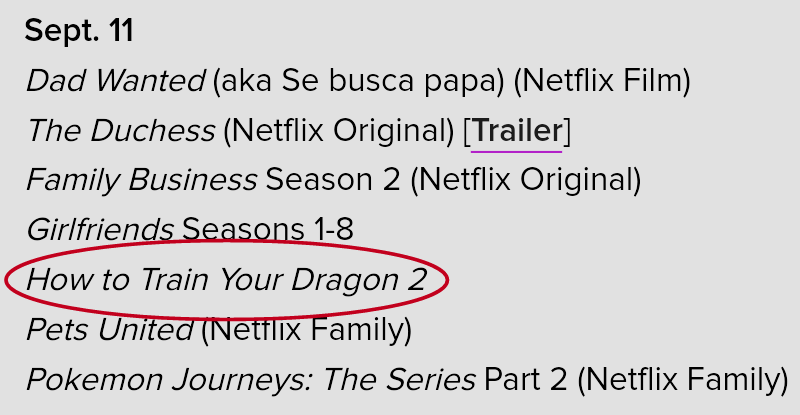
Task: Click "Part 2" after Pokemon Journeys
Action: [x=526, y=380]
